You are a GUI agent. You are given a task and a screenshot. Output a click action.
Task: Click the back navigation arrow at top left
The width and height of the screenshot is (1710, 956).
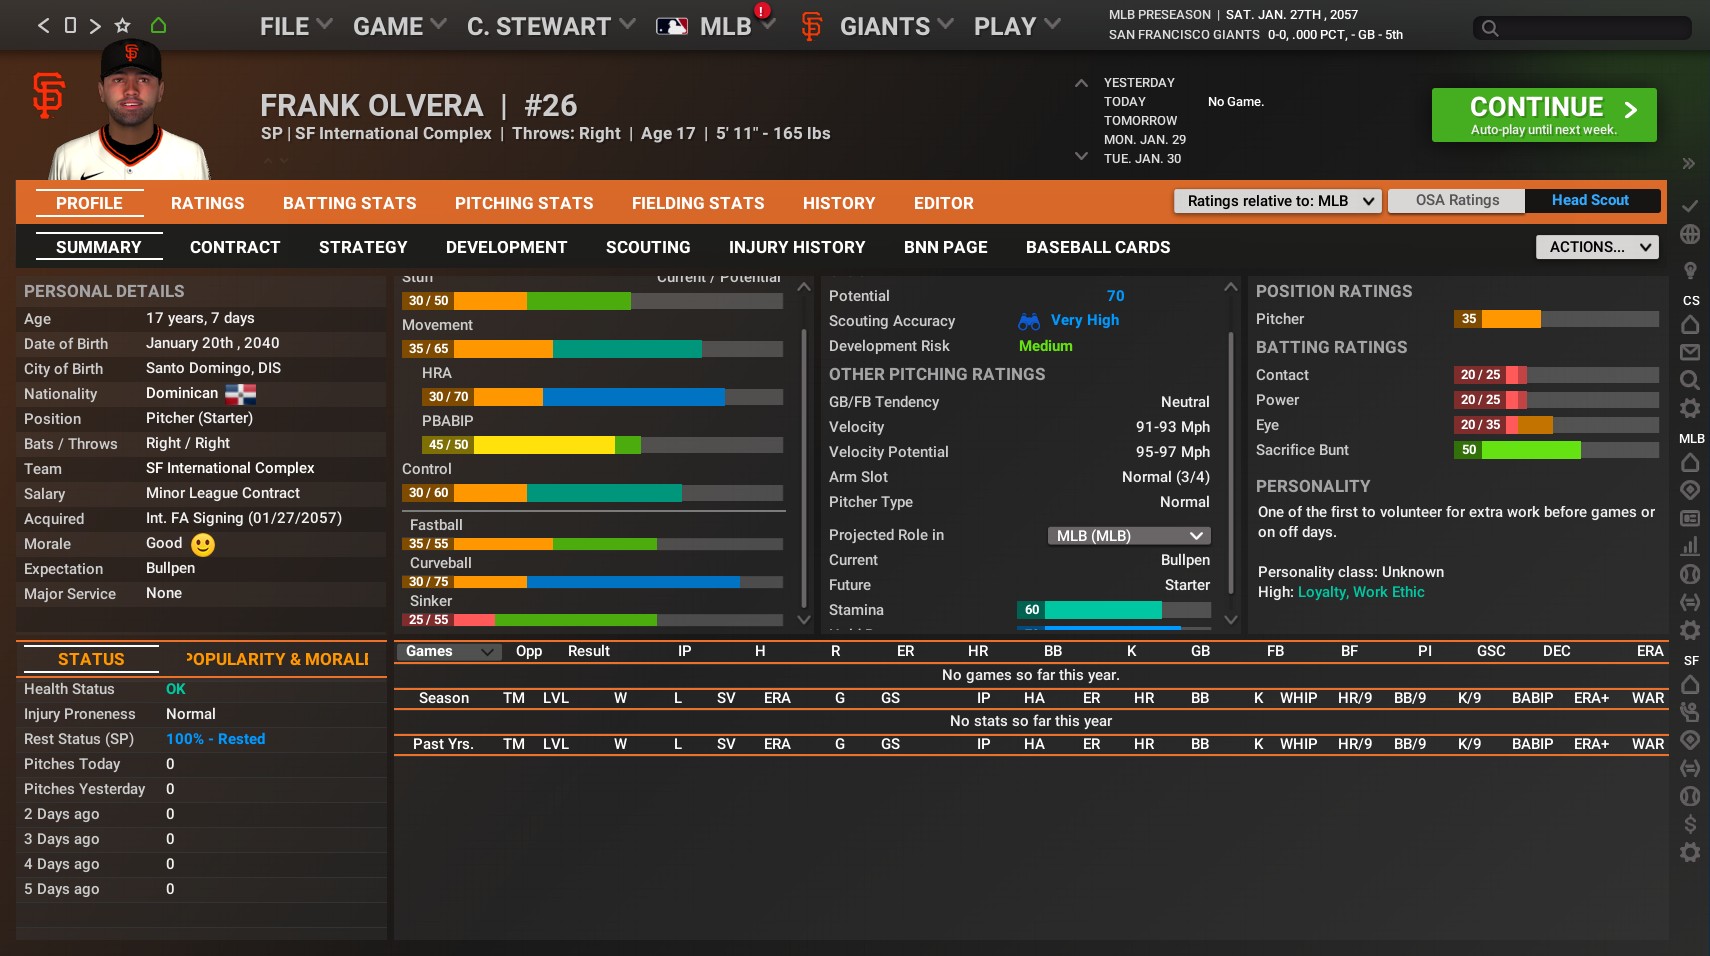click(x=42, y=25)
